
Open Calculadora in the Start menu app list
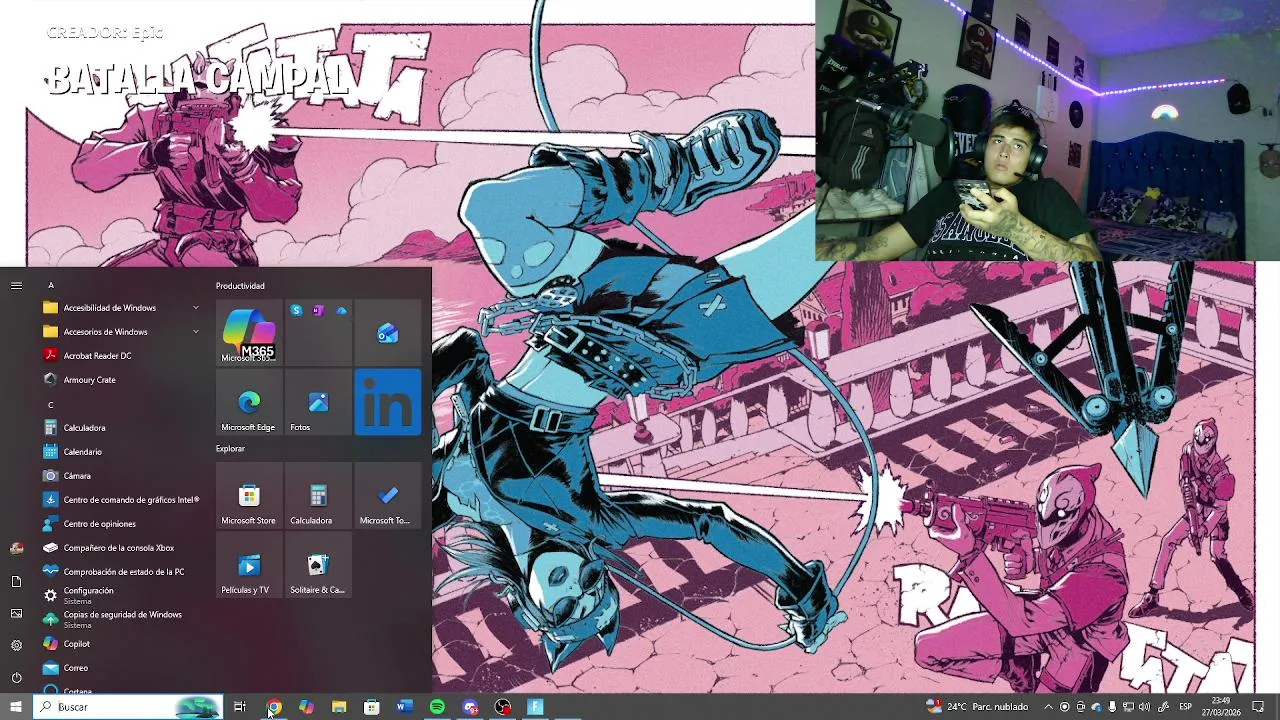pos(120,427)
